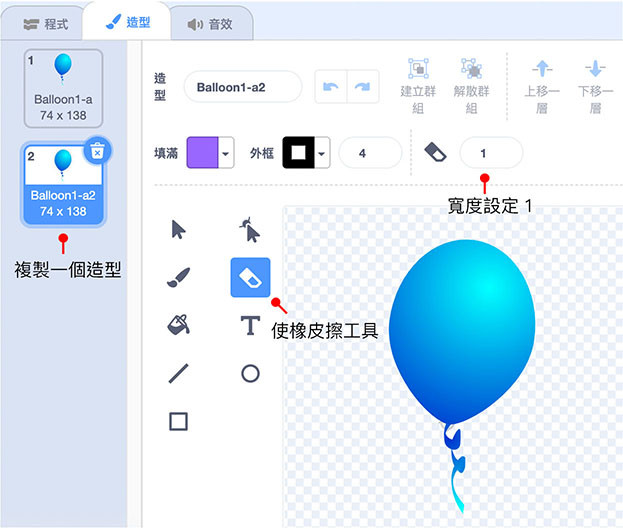Image resolution: width=623 pixels, height=529 pixels.
Task: Click the eraser icon beside width field
Action: [x=435, y=153]
